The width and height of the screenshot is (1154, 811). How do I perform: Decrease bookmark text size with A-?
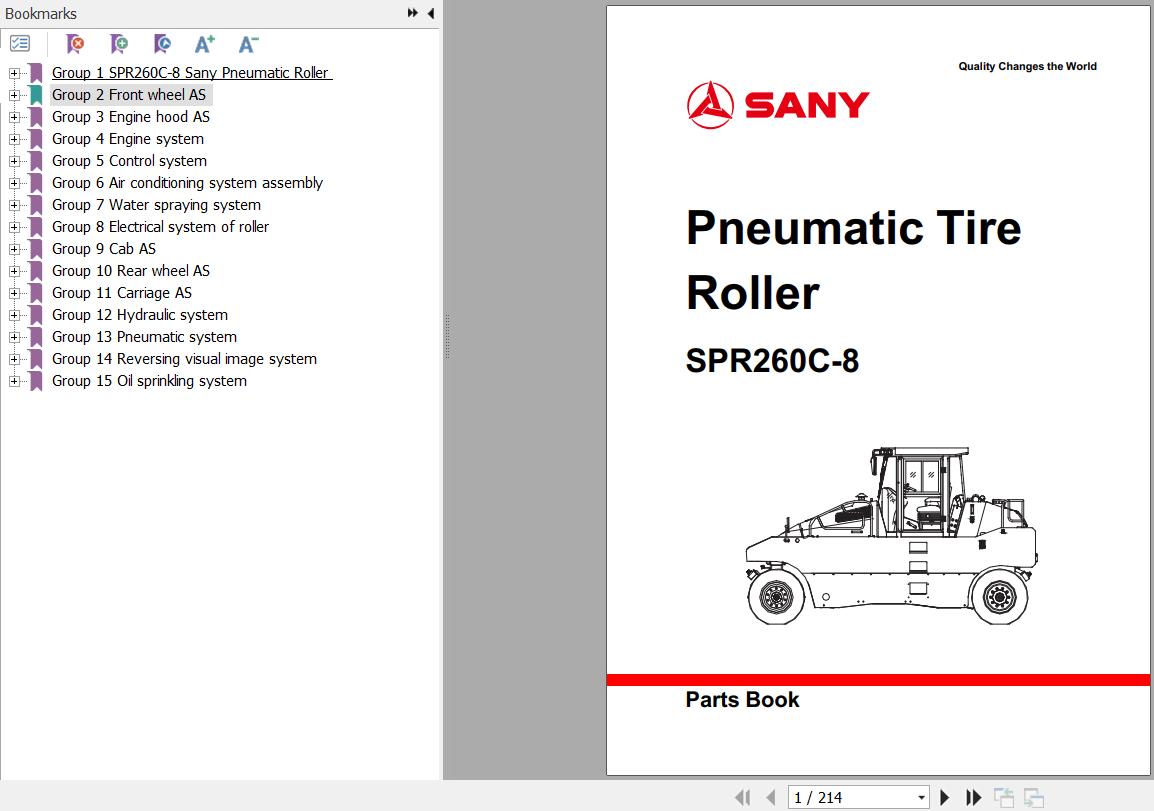pyautogui.click(x=248, y=44)
